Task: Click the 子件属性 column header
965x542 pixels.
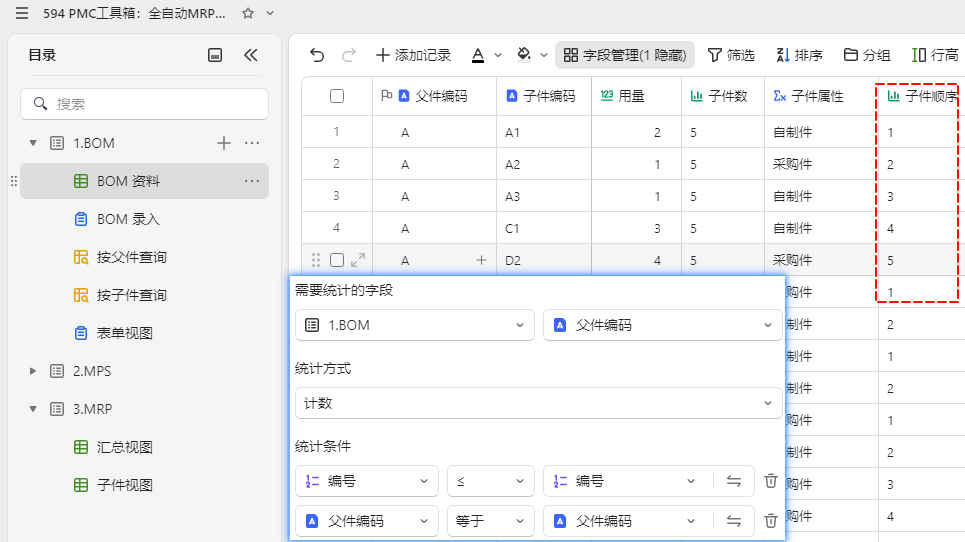Action: [822, 96]
